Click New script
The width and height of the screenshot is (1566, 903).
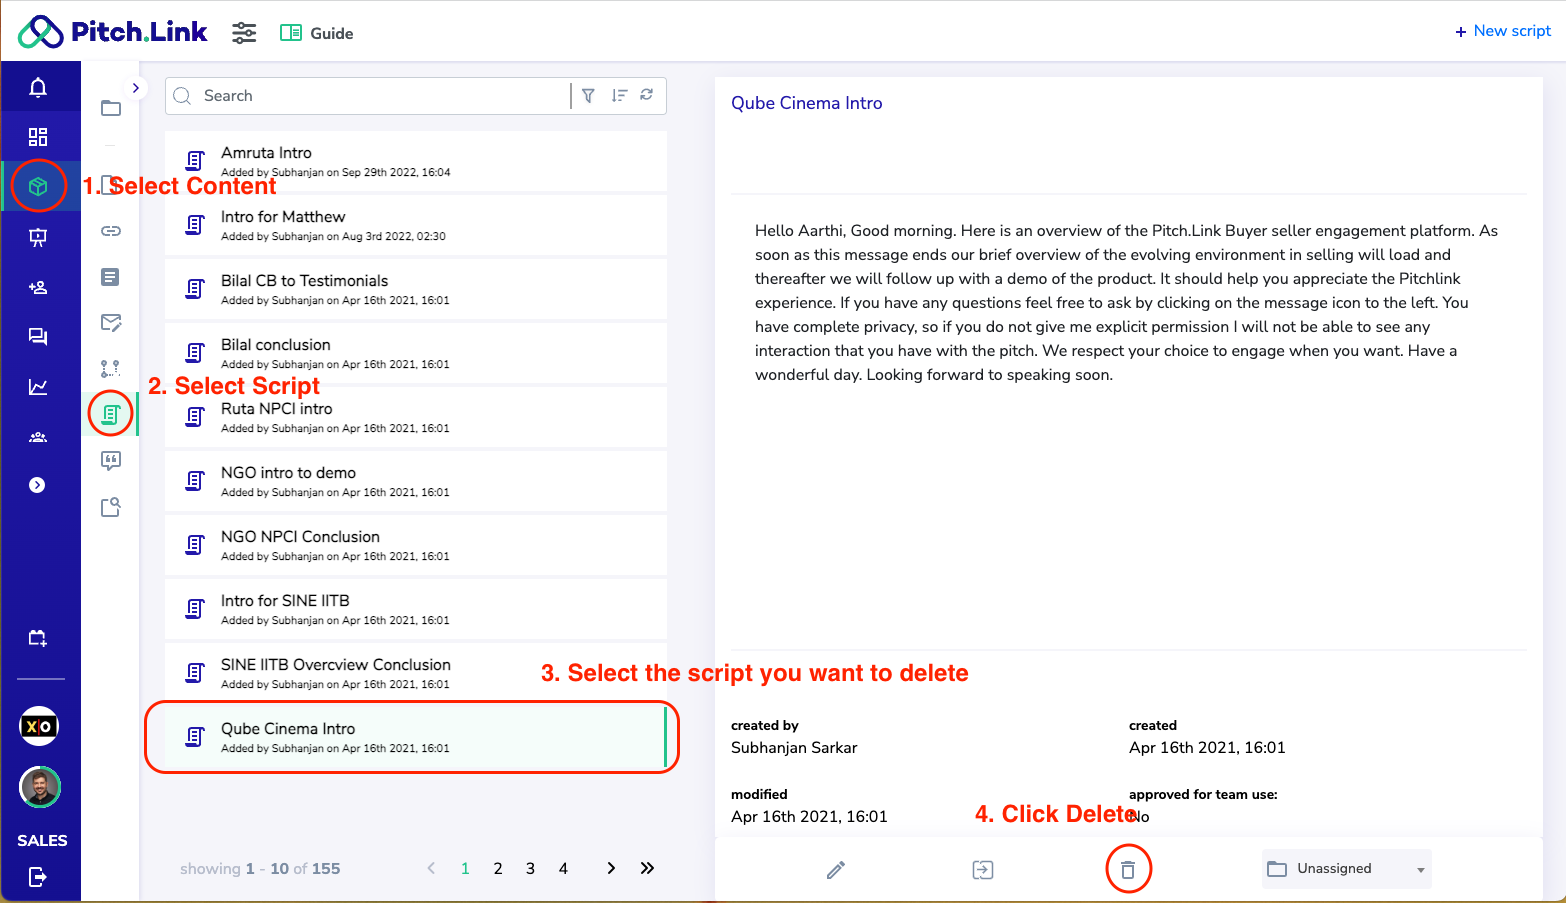click(1503, 31)
